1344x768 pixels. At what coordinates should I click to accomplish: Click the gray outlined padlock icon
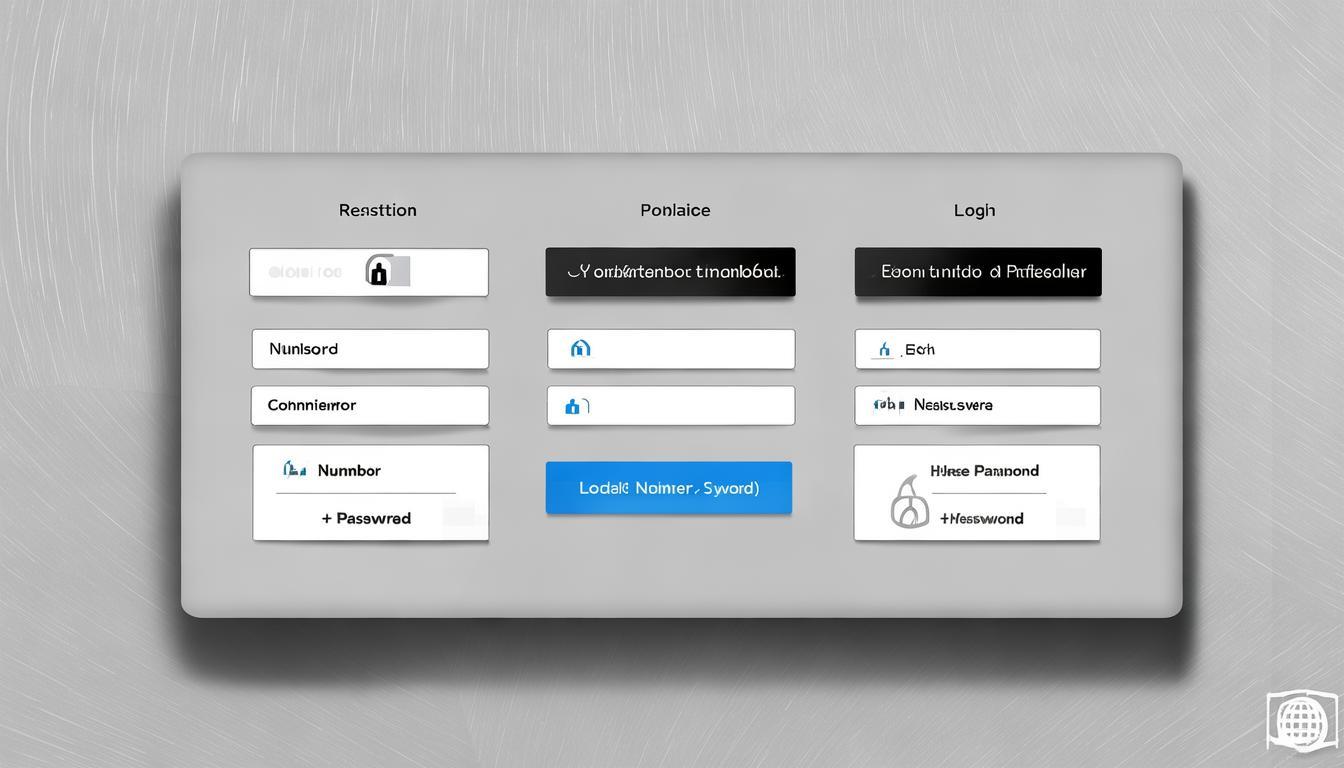click(909, 501)
